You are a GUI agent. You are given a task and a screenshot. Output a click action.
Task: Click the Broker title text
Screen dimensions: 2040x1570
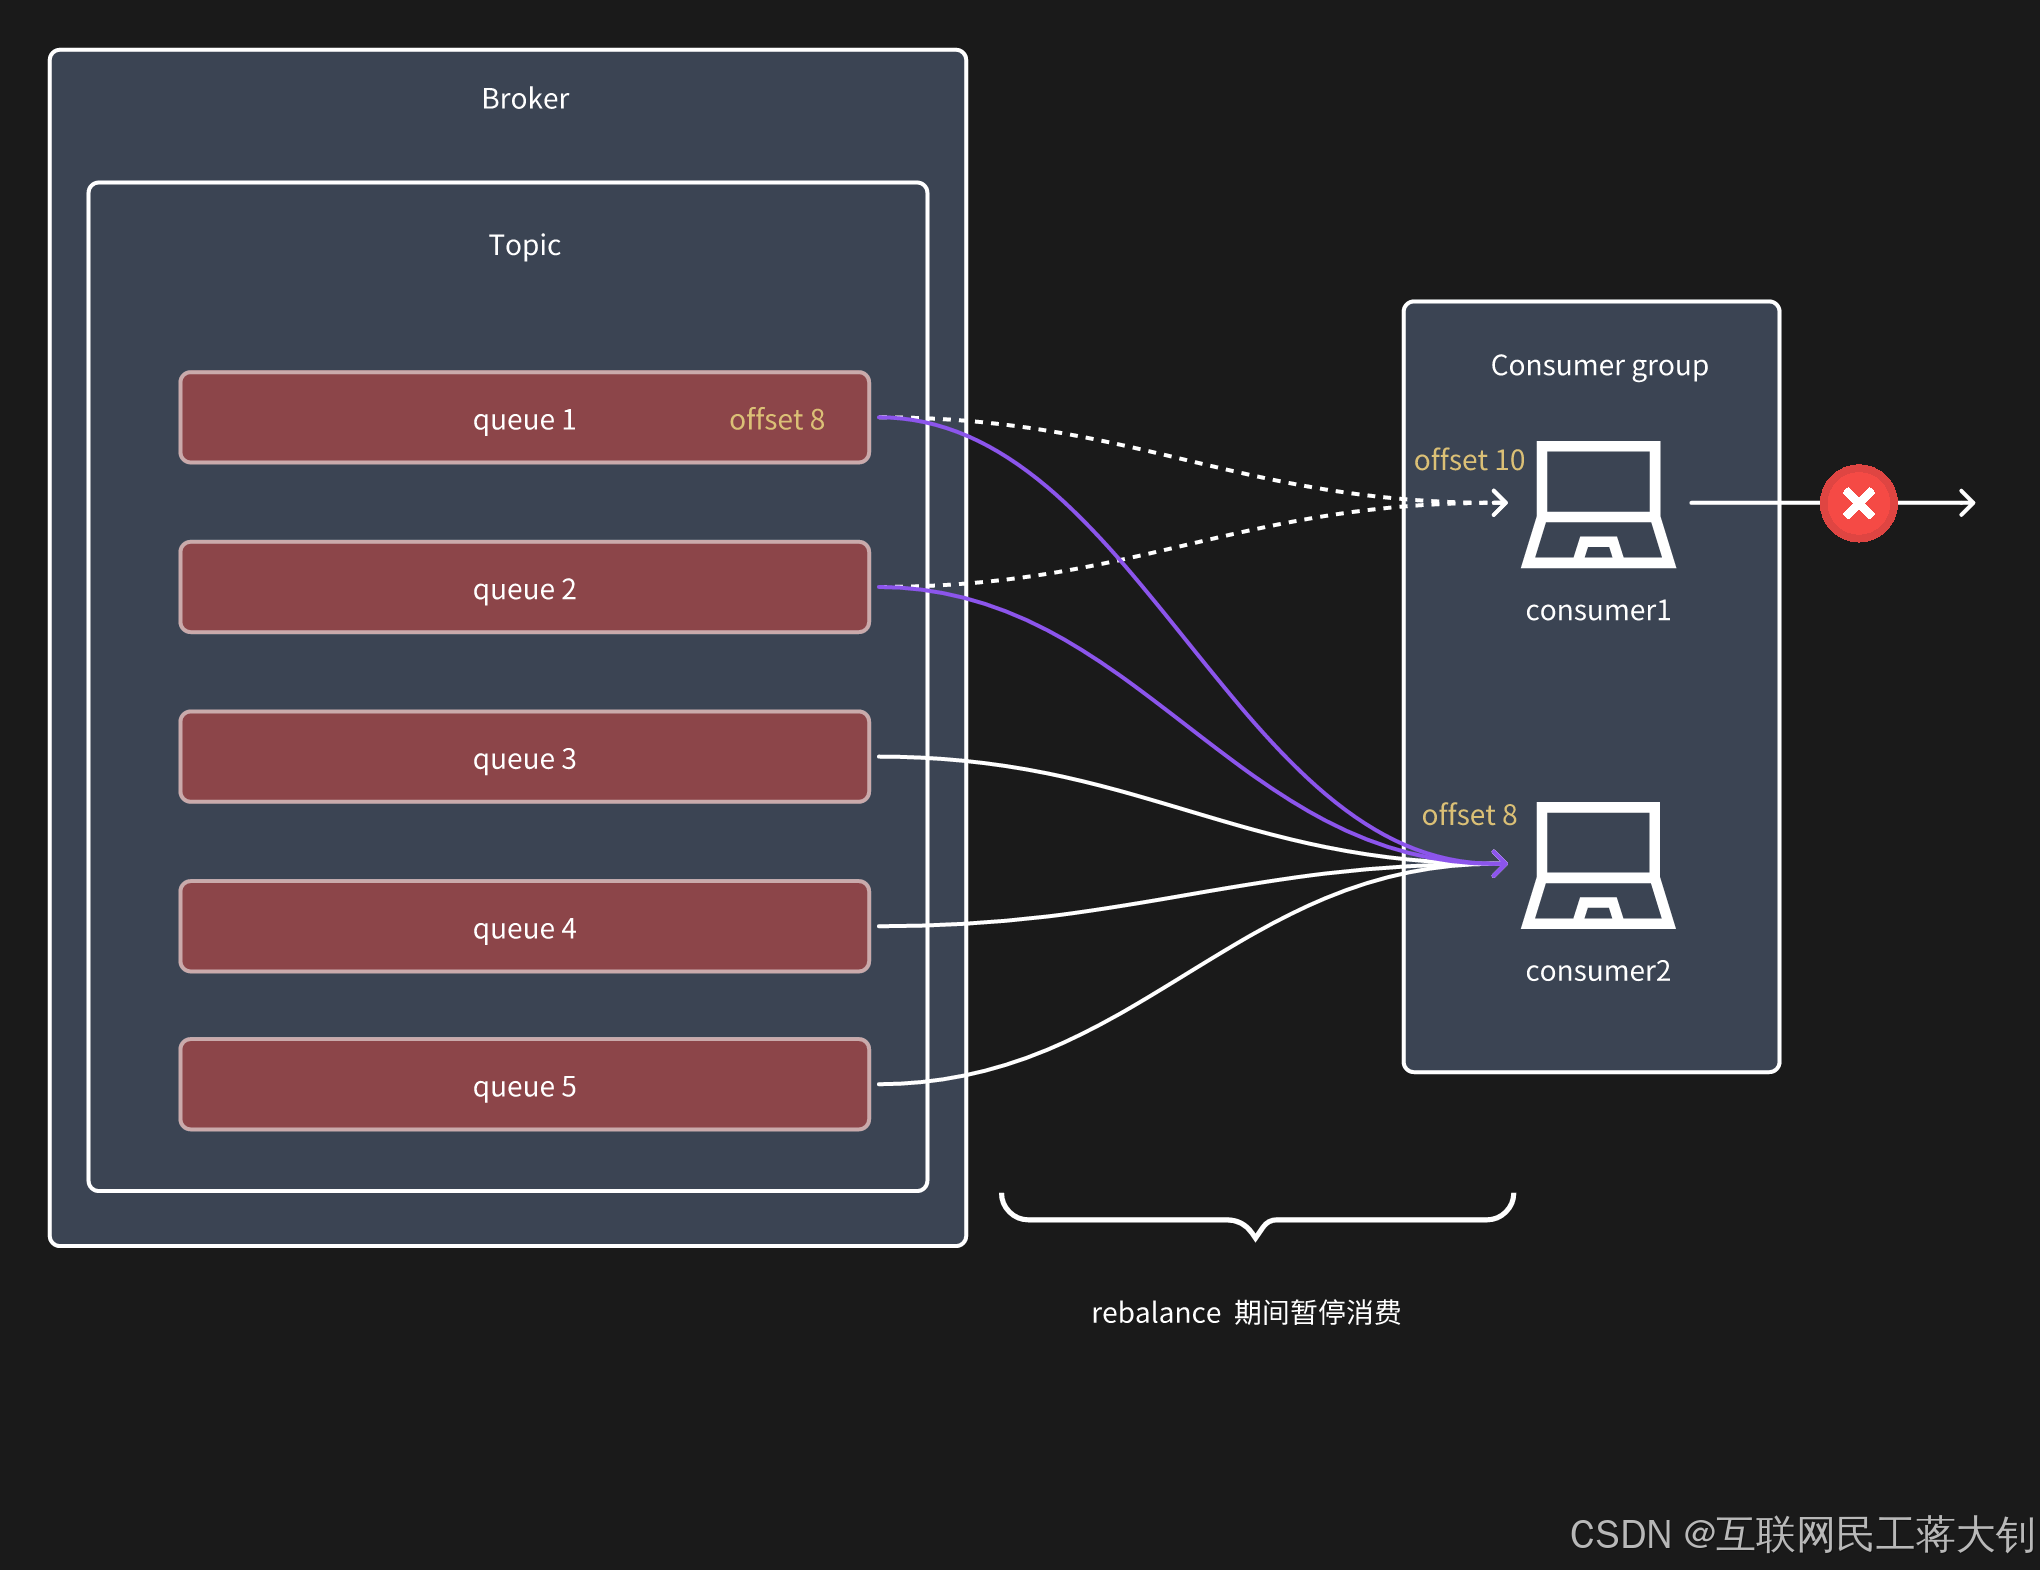(525, 99)
